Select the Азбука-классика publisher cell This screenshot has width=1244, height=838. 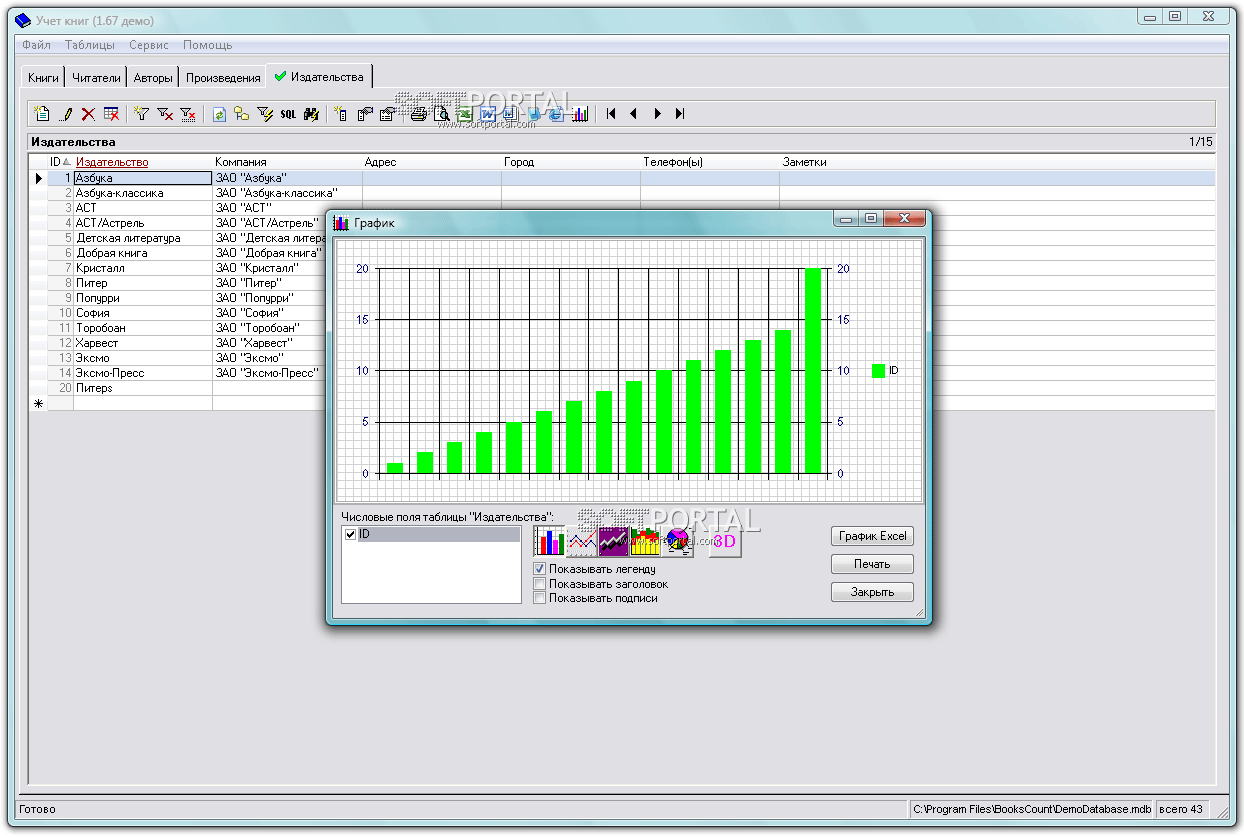coord(143,193)
